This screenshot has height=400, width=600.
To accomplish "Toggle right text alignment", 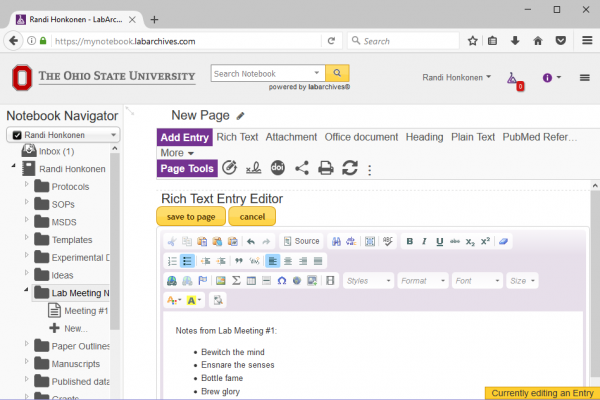I will 303,261.
